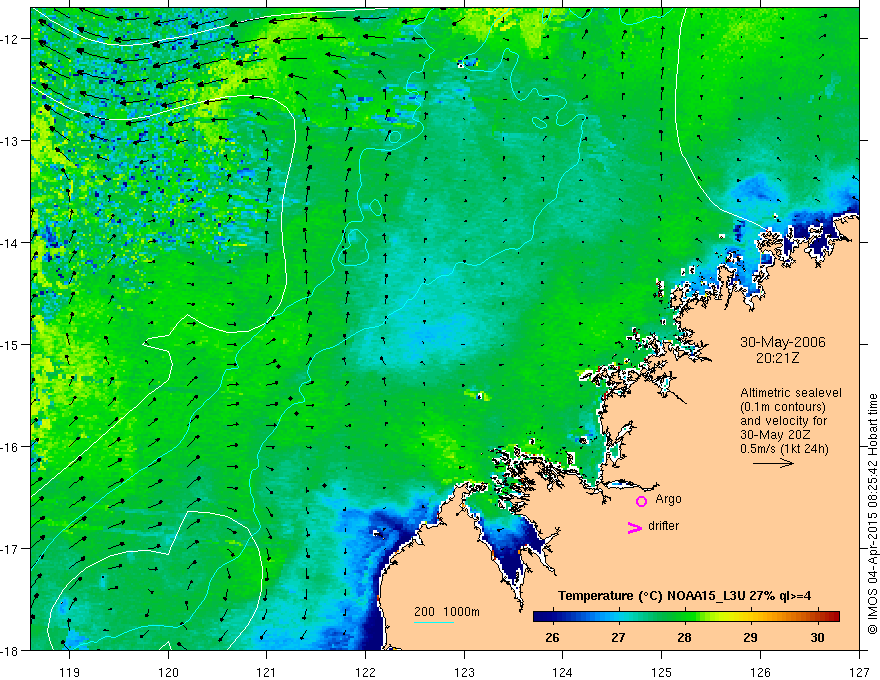Click the latitude axis label -18
This screenshot has width=880, height=680.
11,650
